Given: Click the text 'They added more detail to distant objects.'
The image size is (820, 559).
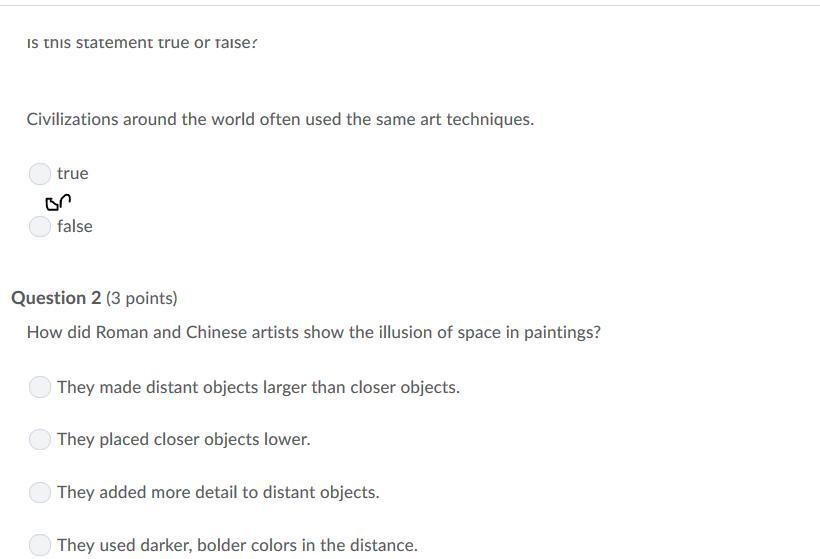Looking at the screenshot, I should [x=218, y=492].
